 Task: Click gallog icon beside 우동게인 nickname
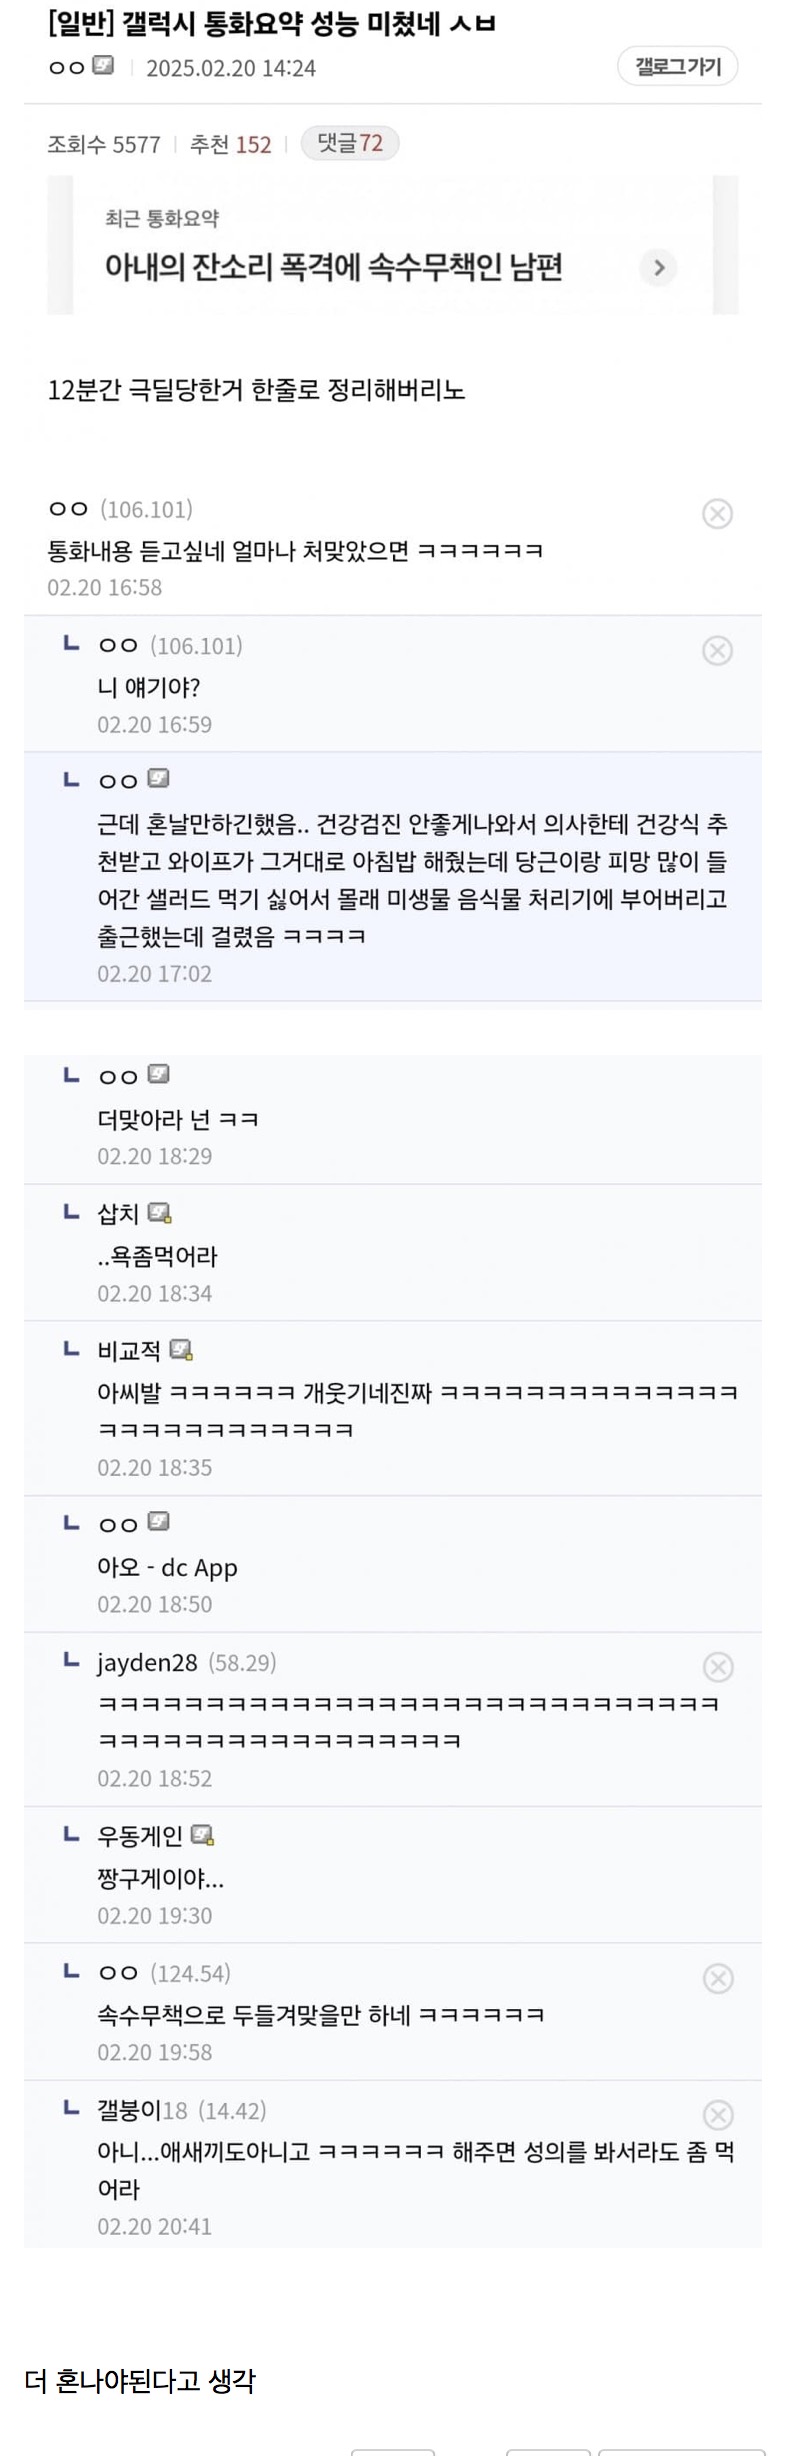tap(203, 1835)
